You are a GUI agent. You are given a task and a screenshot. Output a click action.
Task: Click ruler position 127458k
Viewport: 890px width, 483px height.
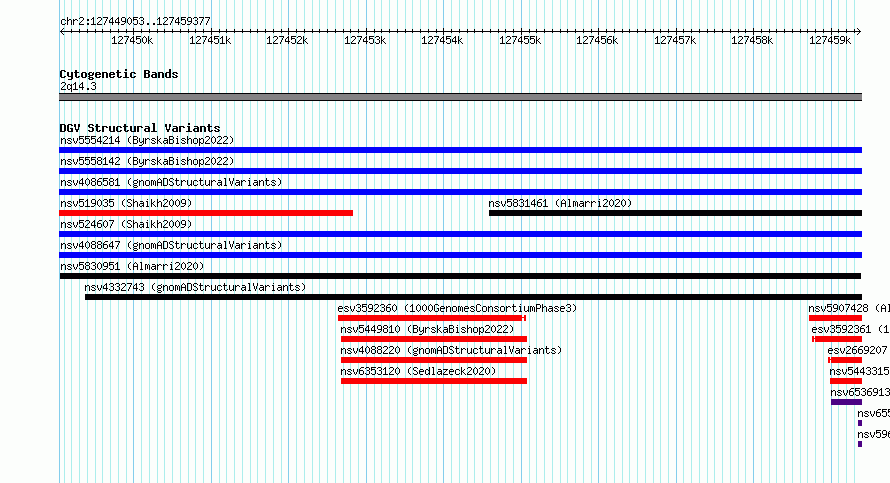(752, 40)
